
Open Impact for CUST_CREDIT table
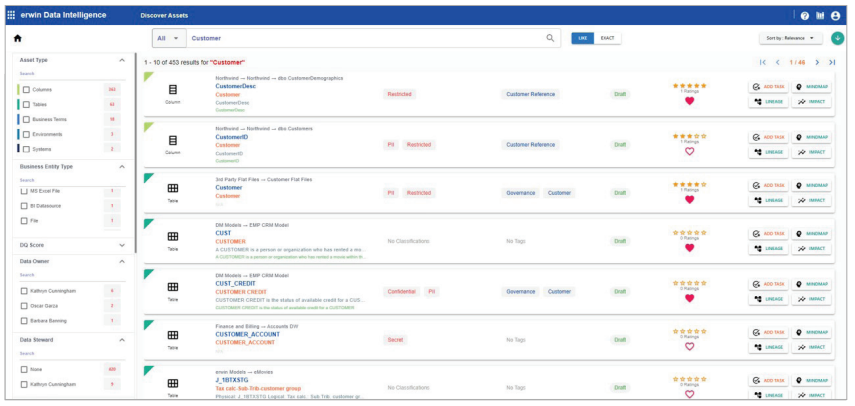pyautogui.click(x=811, y=299)
